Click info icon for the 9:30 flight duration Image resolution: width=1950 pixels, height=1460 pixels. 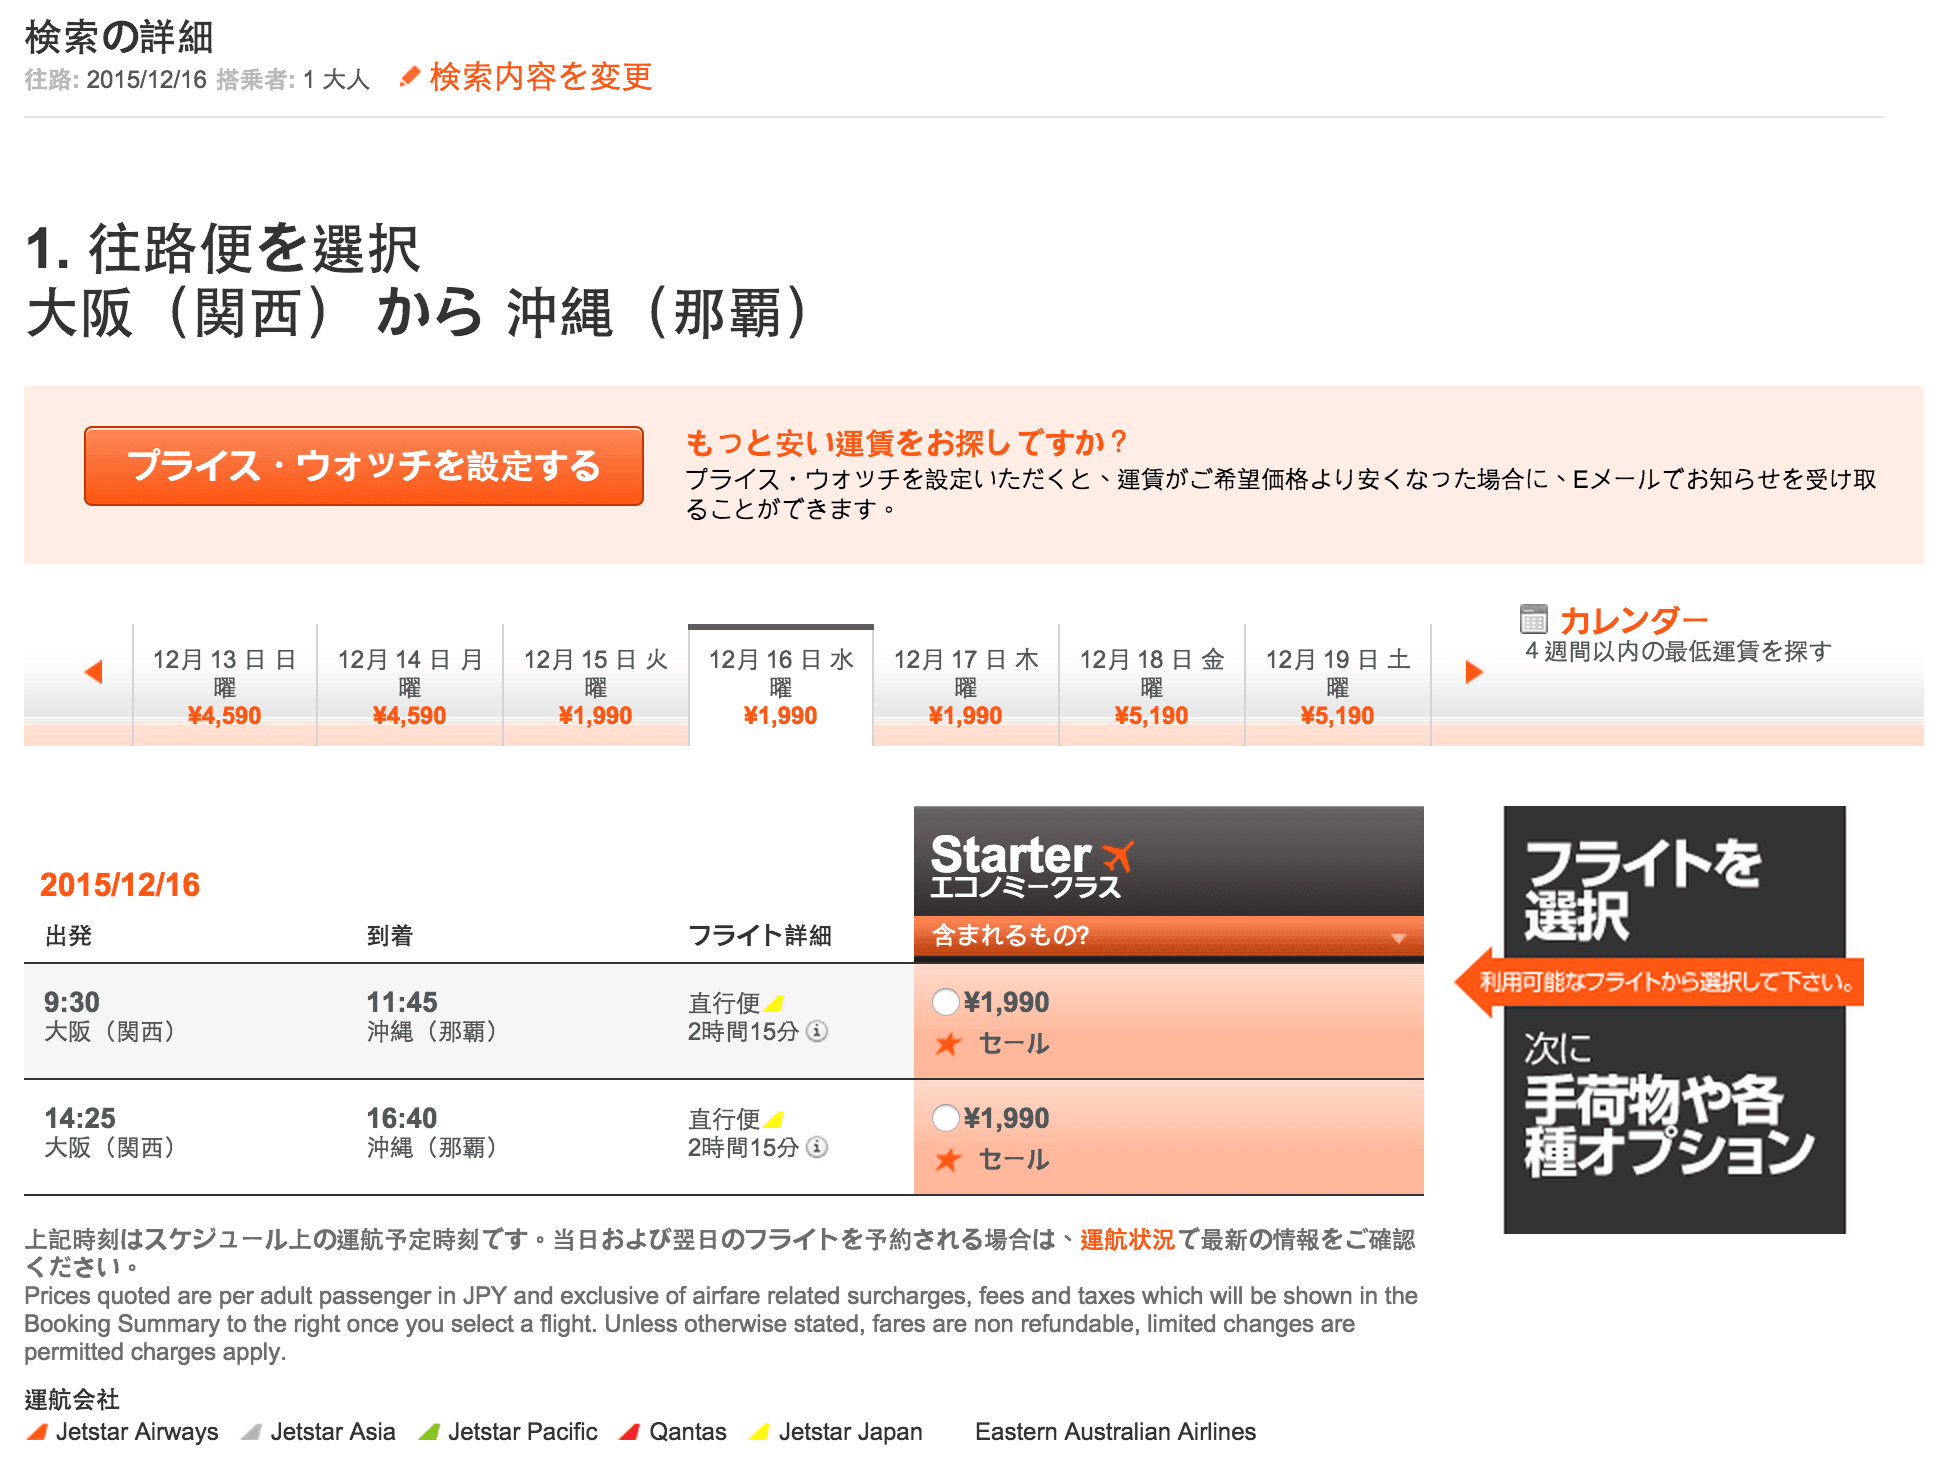click(x=817, y=1031)
